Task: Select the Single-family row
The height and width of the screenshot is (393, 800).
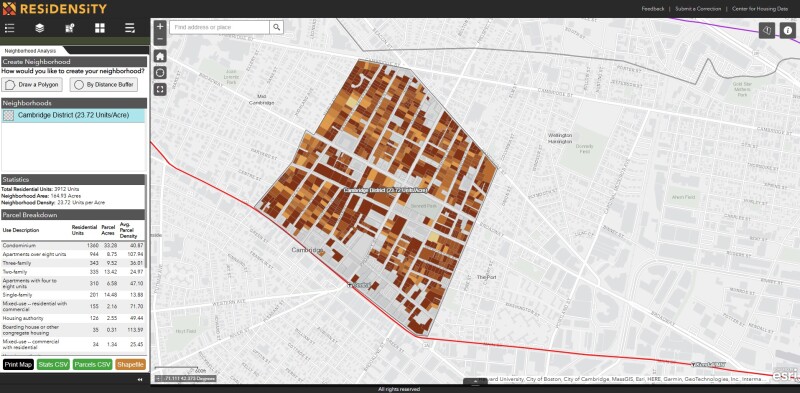Action: pos(73,295)
